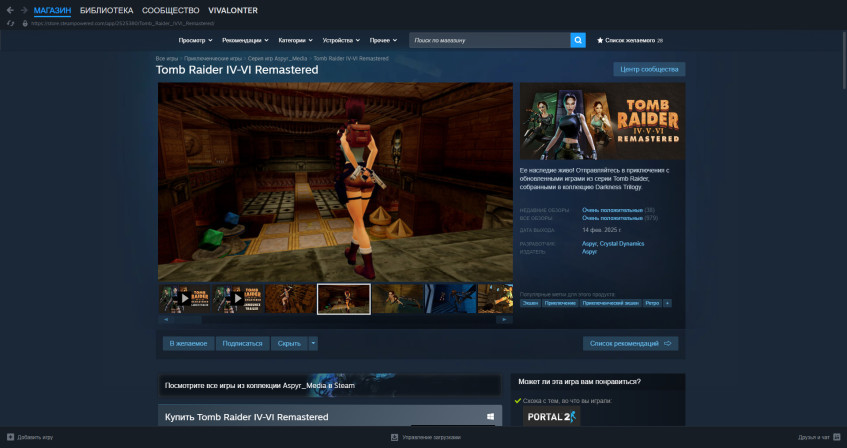Open the Рекомендации store menu

point(244,40)
